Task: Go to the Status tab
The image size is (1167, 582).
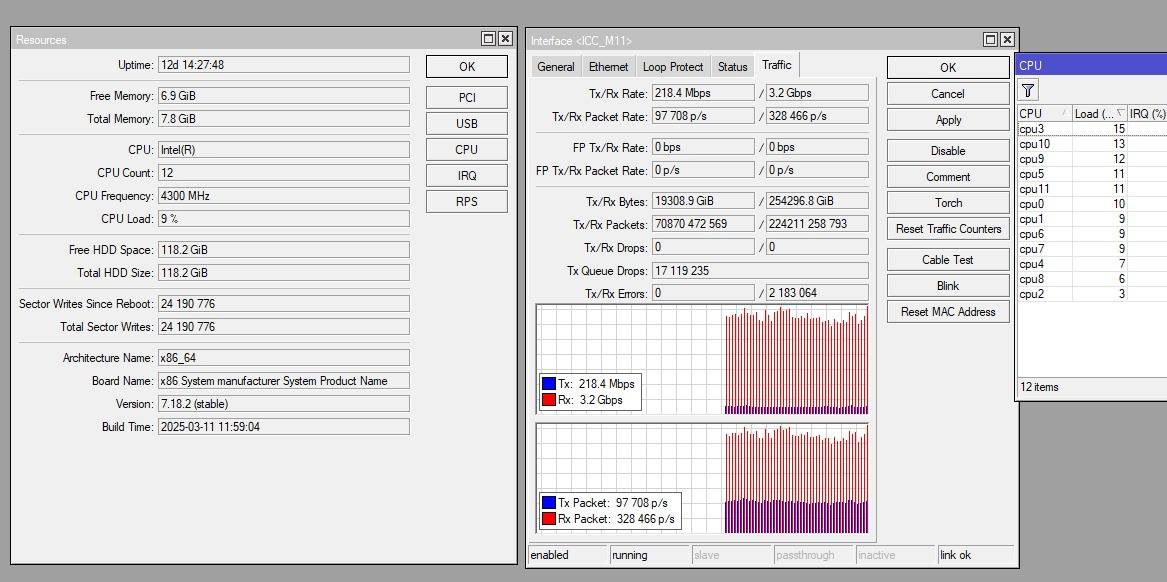Action: [732, 67]
